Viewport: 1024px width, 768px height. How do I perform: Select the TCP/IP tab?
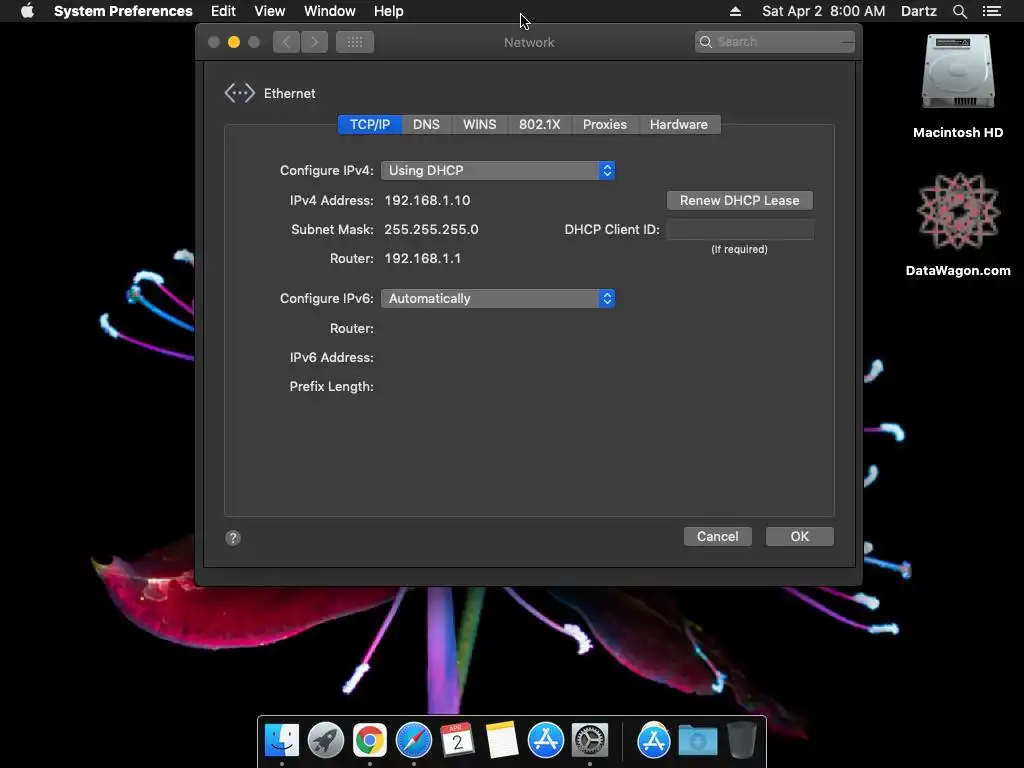[370, 125]
